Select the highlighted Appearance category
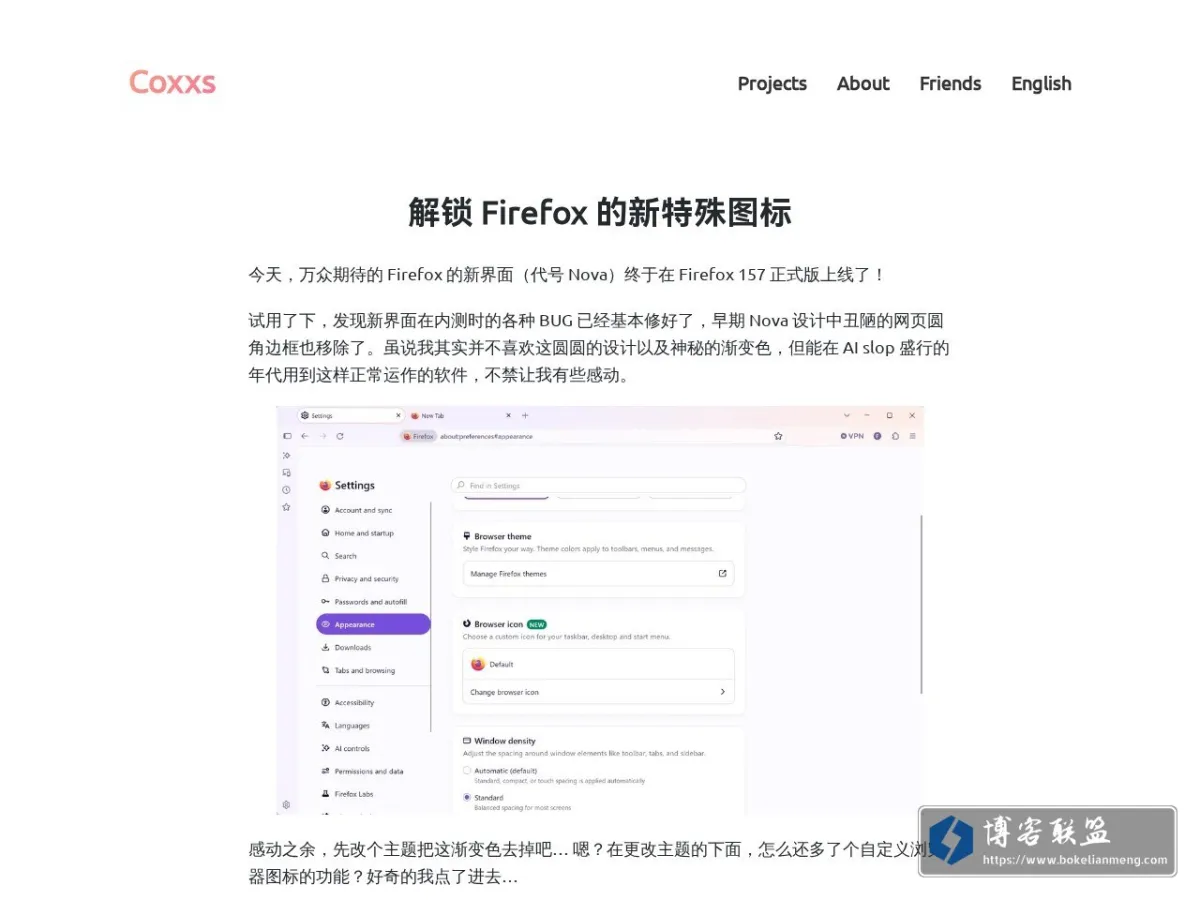The height and width of the screenshot is (900, 1200). (373, 624)
